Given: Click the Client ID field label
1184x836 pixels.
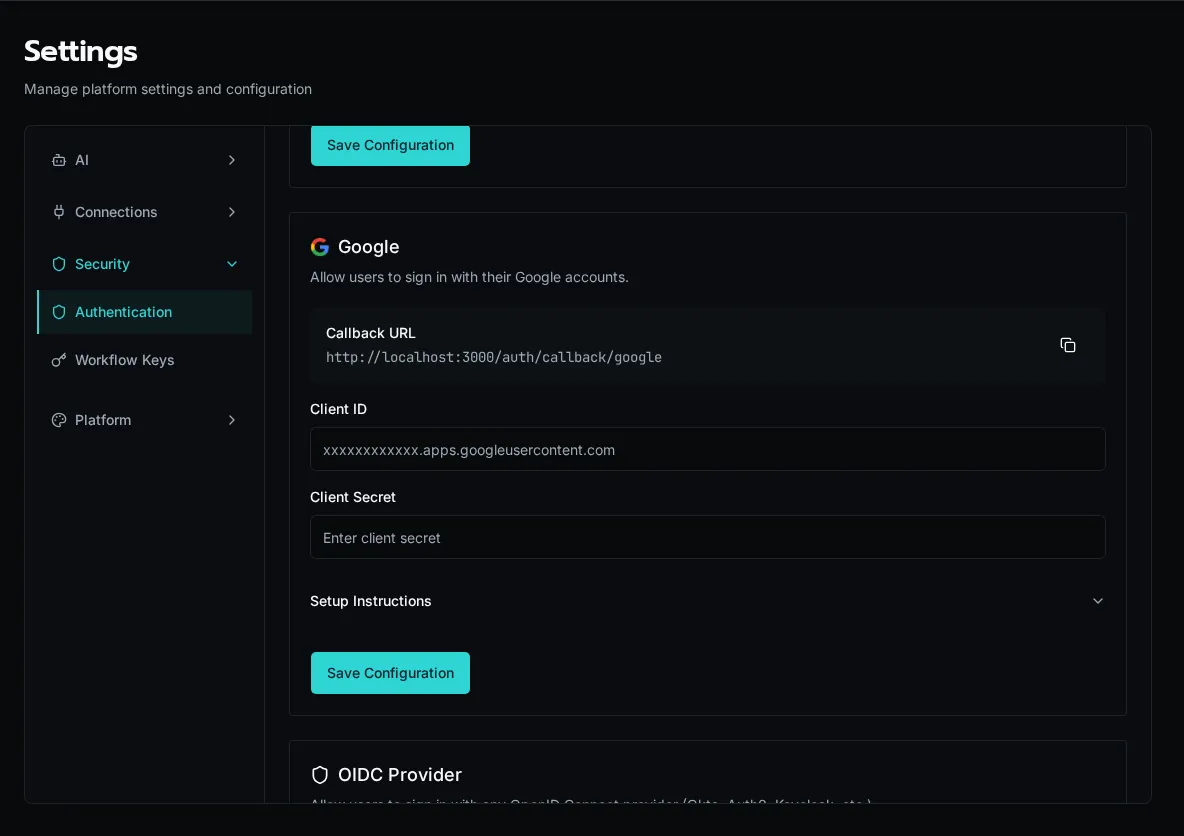Looking at the screenshot, I should (x=338, y=409).
